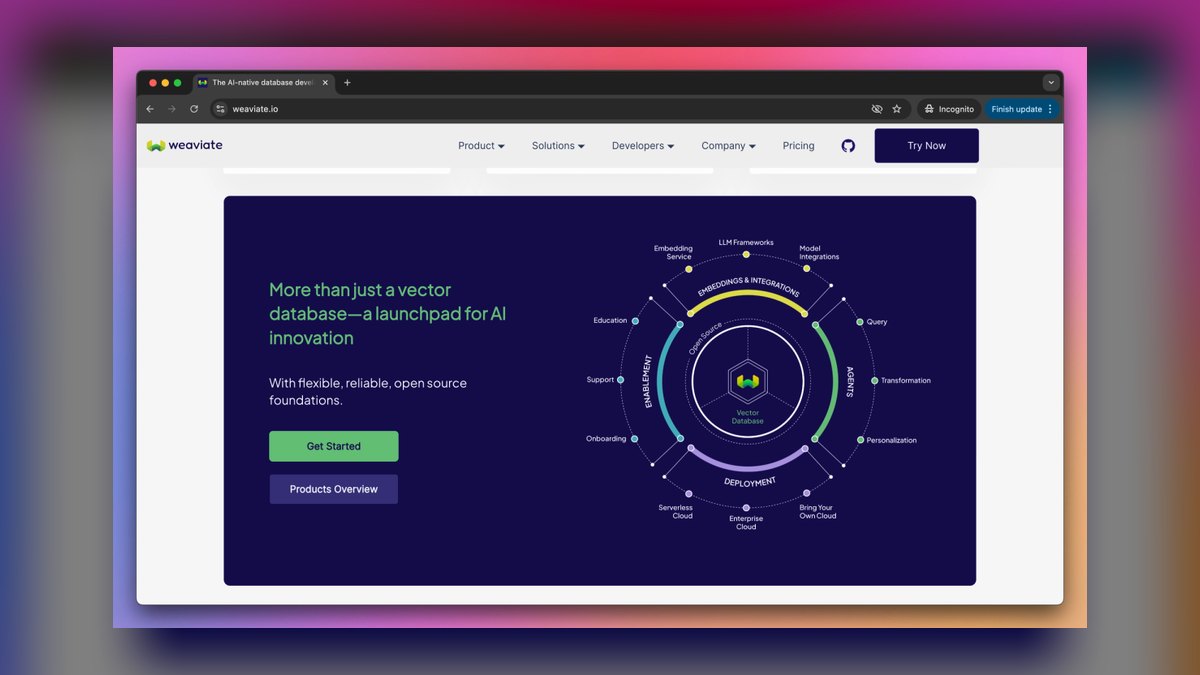Open the Products Overview button

(334, 489)
